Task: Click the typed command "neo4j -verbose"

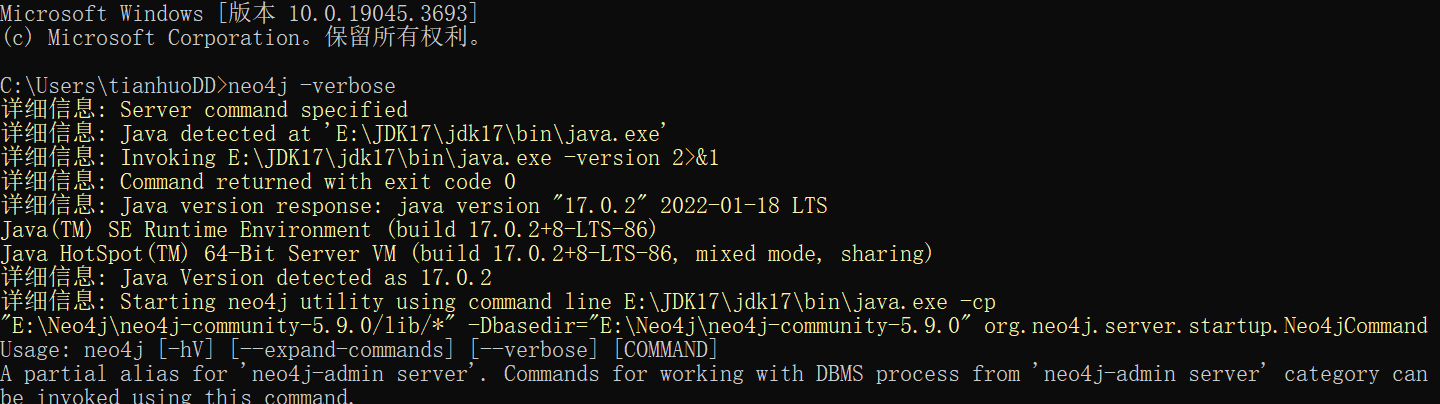Action: (x=312, y=86)
